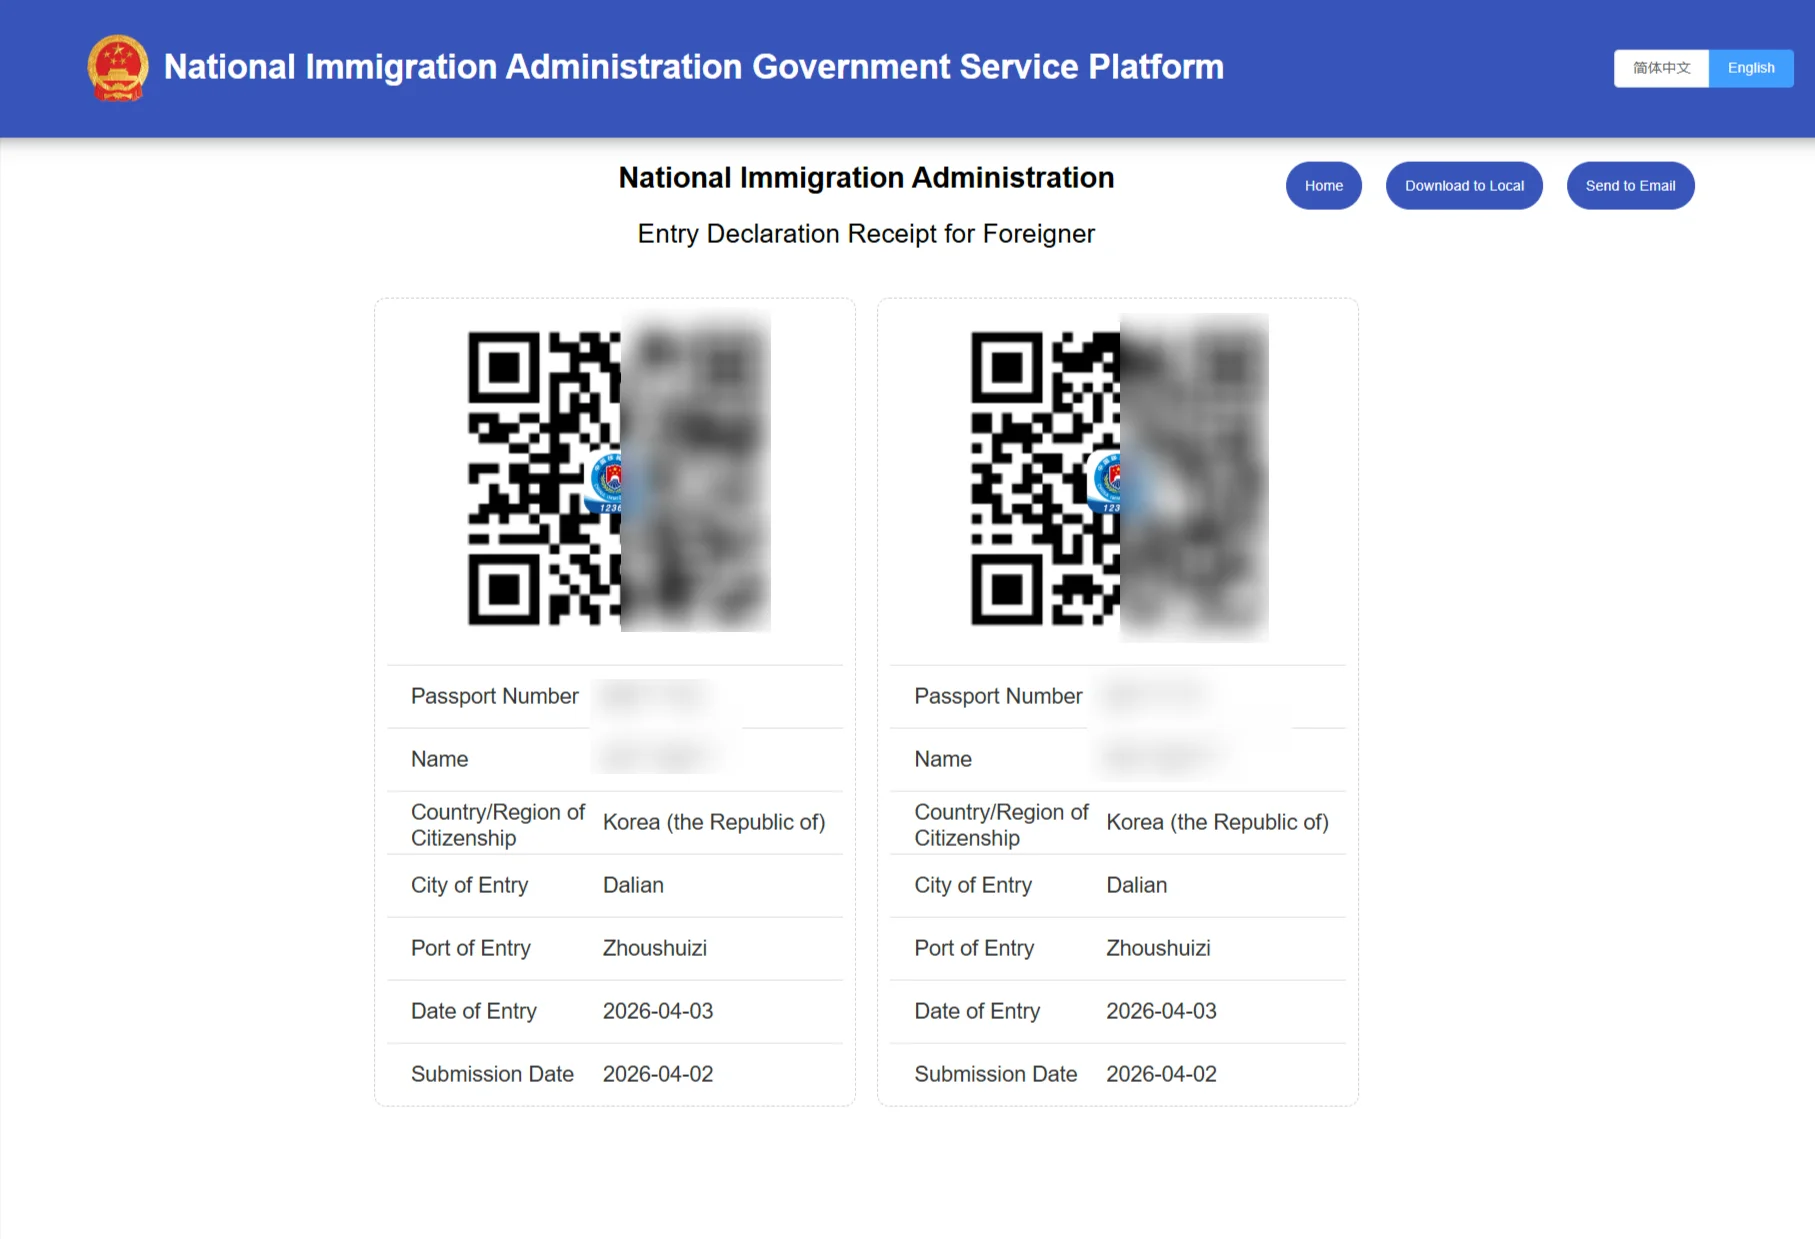Image resolution: width=1815 pixels, height=1239 pixels.
Task: Click entry date 2026-04-03 in left receipt
Action: [x=658, y=1011]
